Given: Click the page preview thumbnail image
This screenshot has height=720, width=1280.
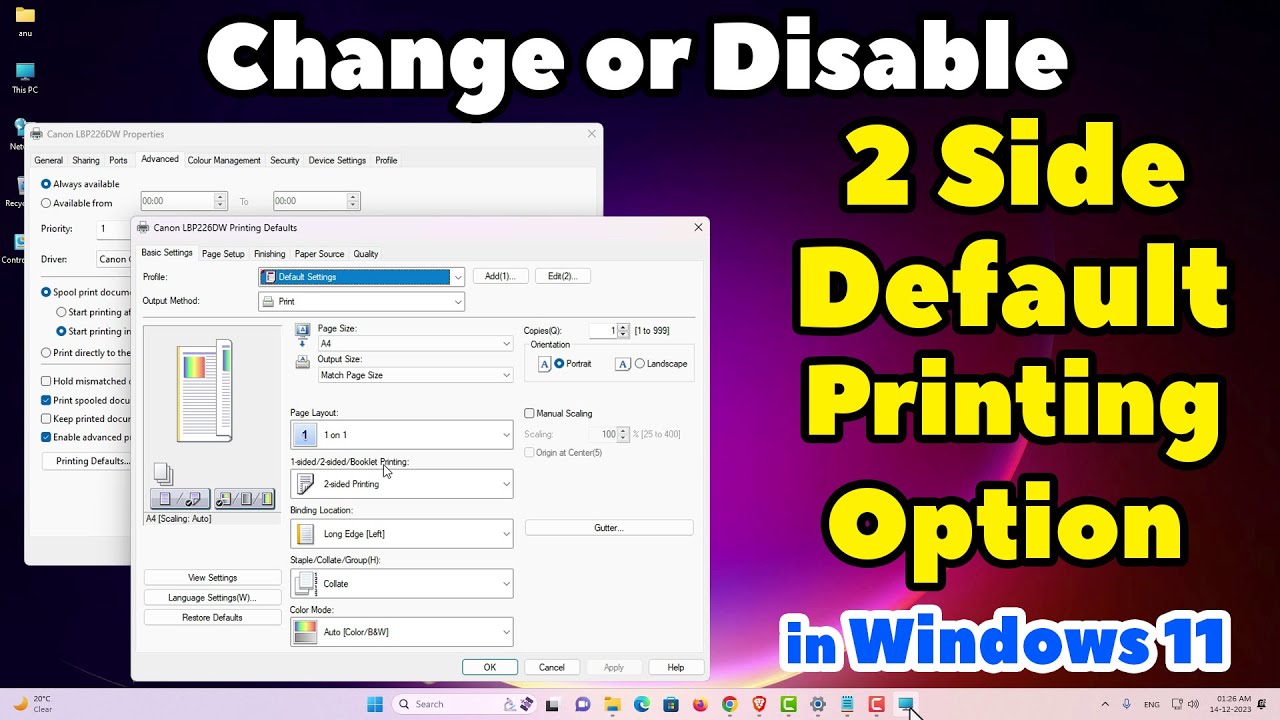Looking at the screenshot, I should (x=205, y=391).
